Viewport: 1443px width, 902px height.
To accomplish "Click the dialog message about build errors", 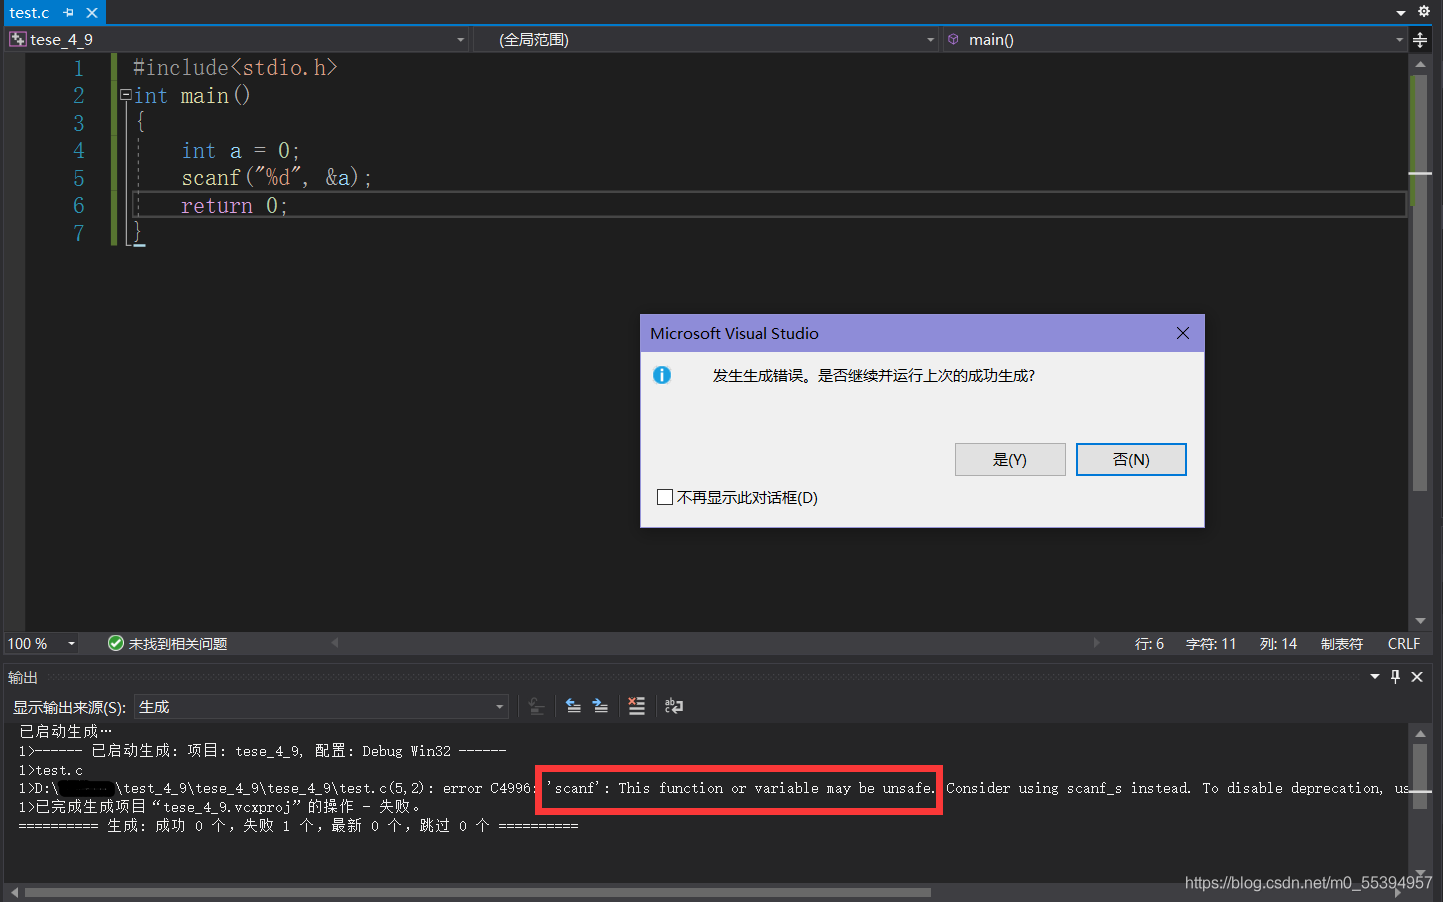I will 874,376.
